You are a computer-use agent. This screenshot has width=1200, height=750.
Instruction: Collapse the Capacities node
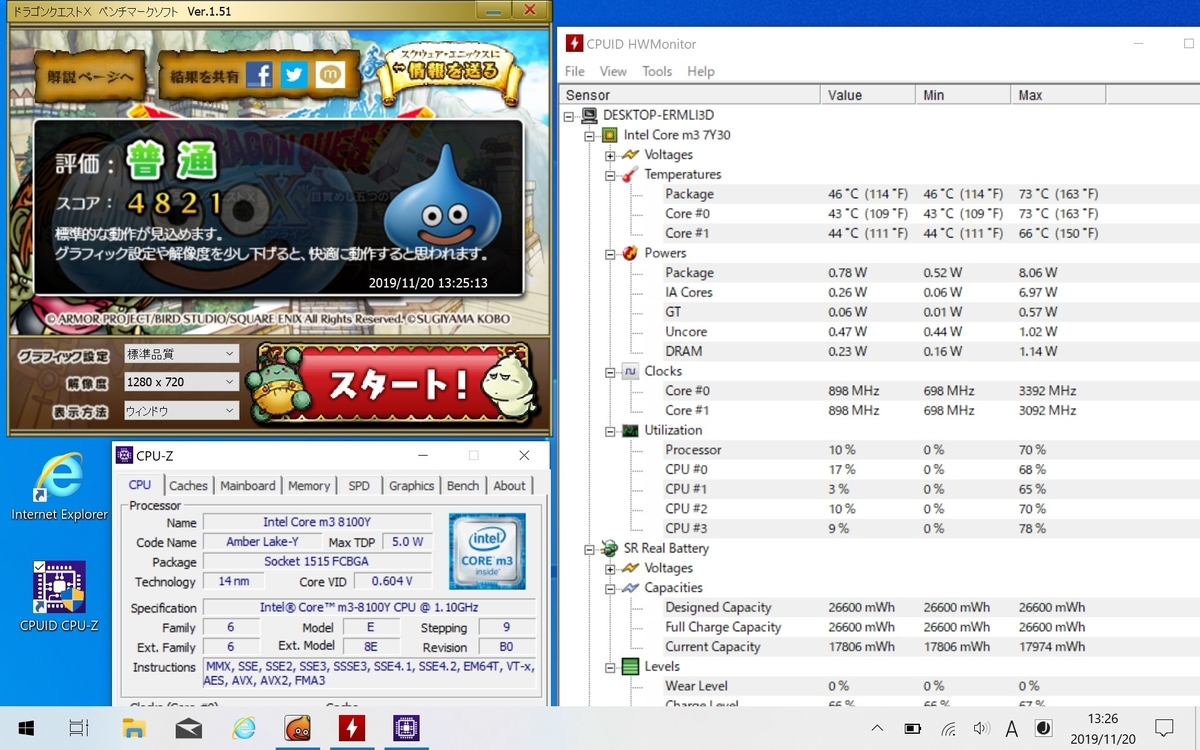pyautogui.click(x=610, y=589)
